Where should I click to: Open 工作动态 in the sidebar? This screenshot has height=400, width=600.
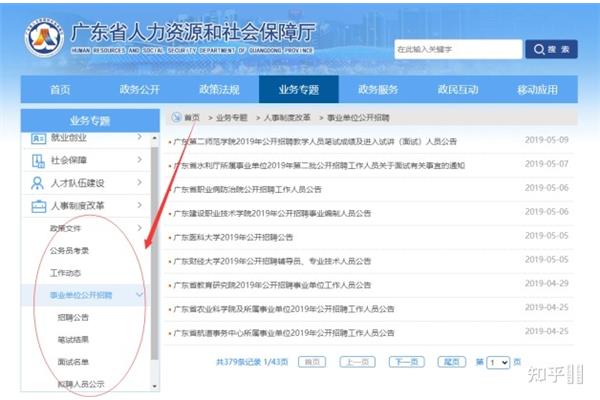65,273
